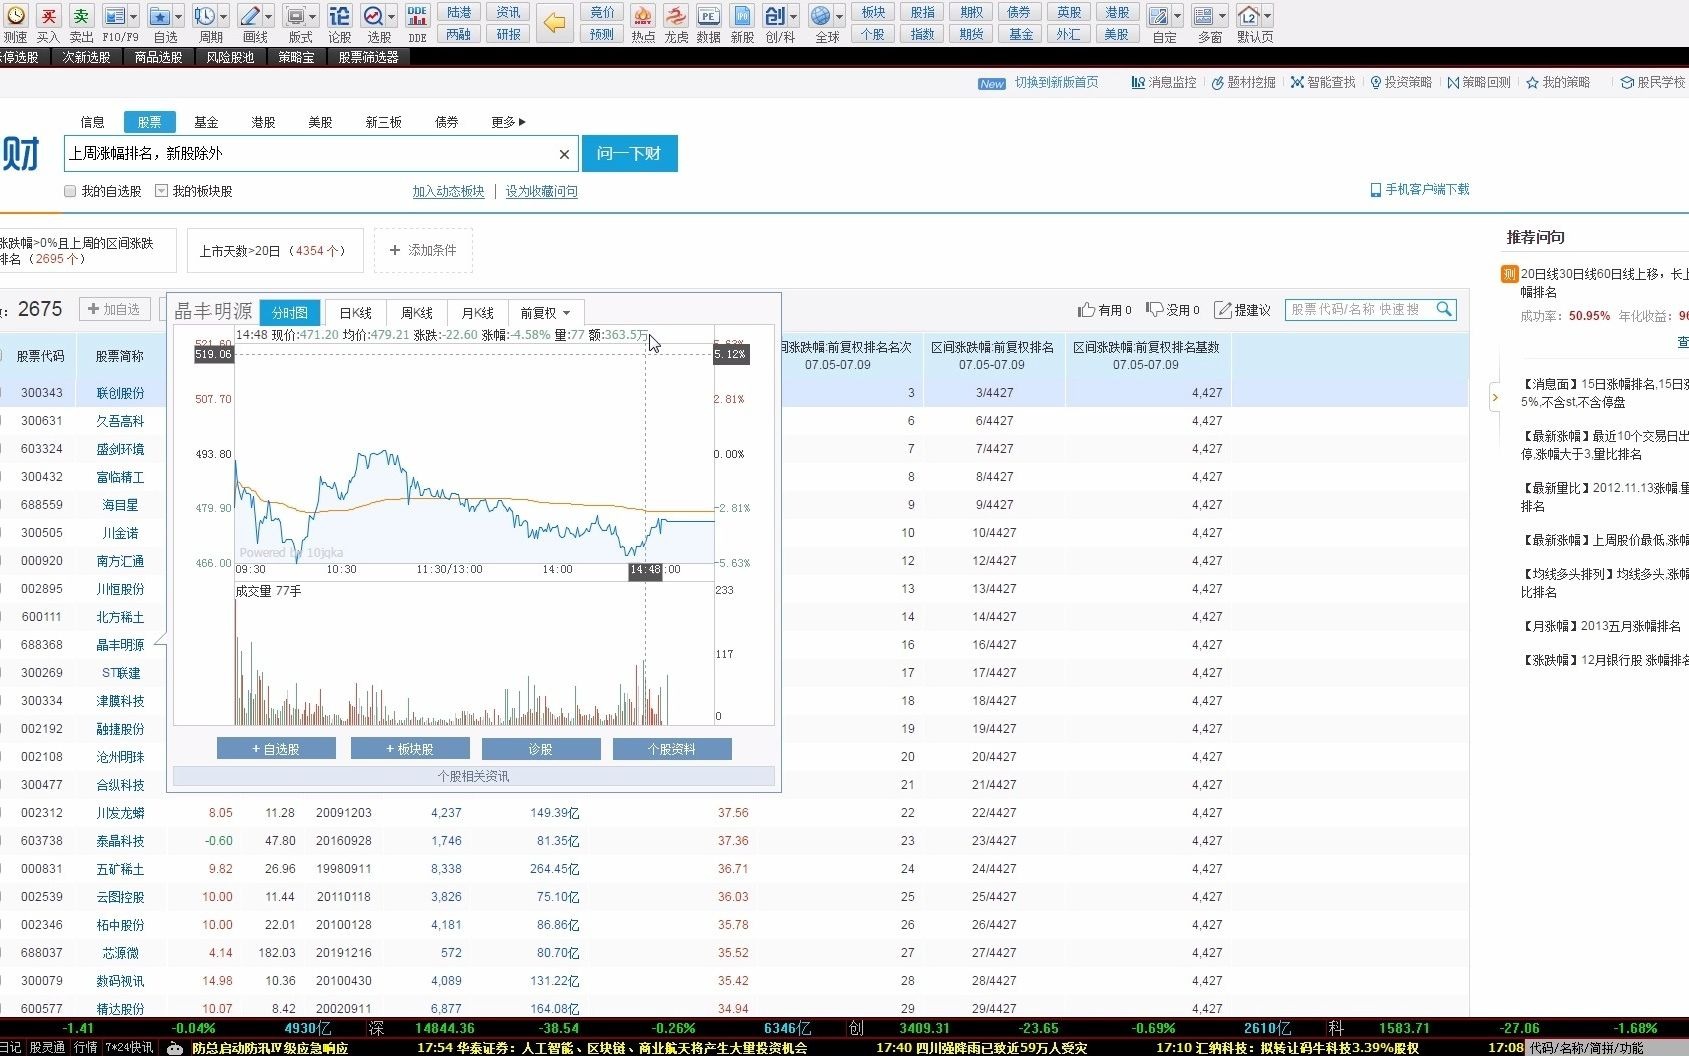
Task: Select the 画线 drawing pencil tool
Action: pos(250,16)
